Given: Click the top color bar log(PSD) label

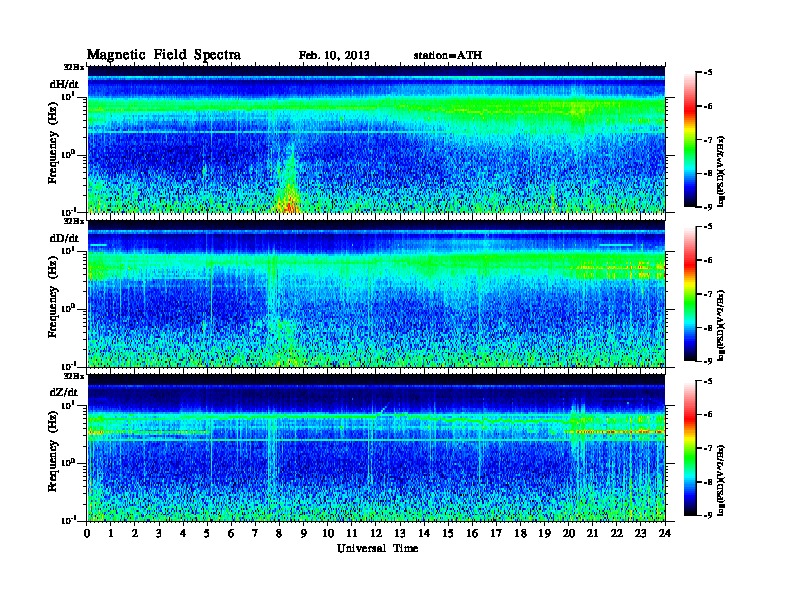Looking at the screenshot, I should pyautogui.click(x=721, y=171).
